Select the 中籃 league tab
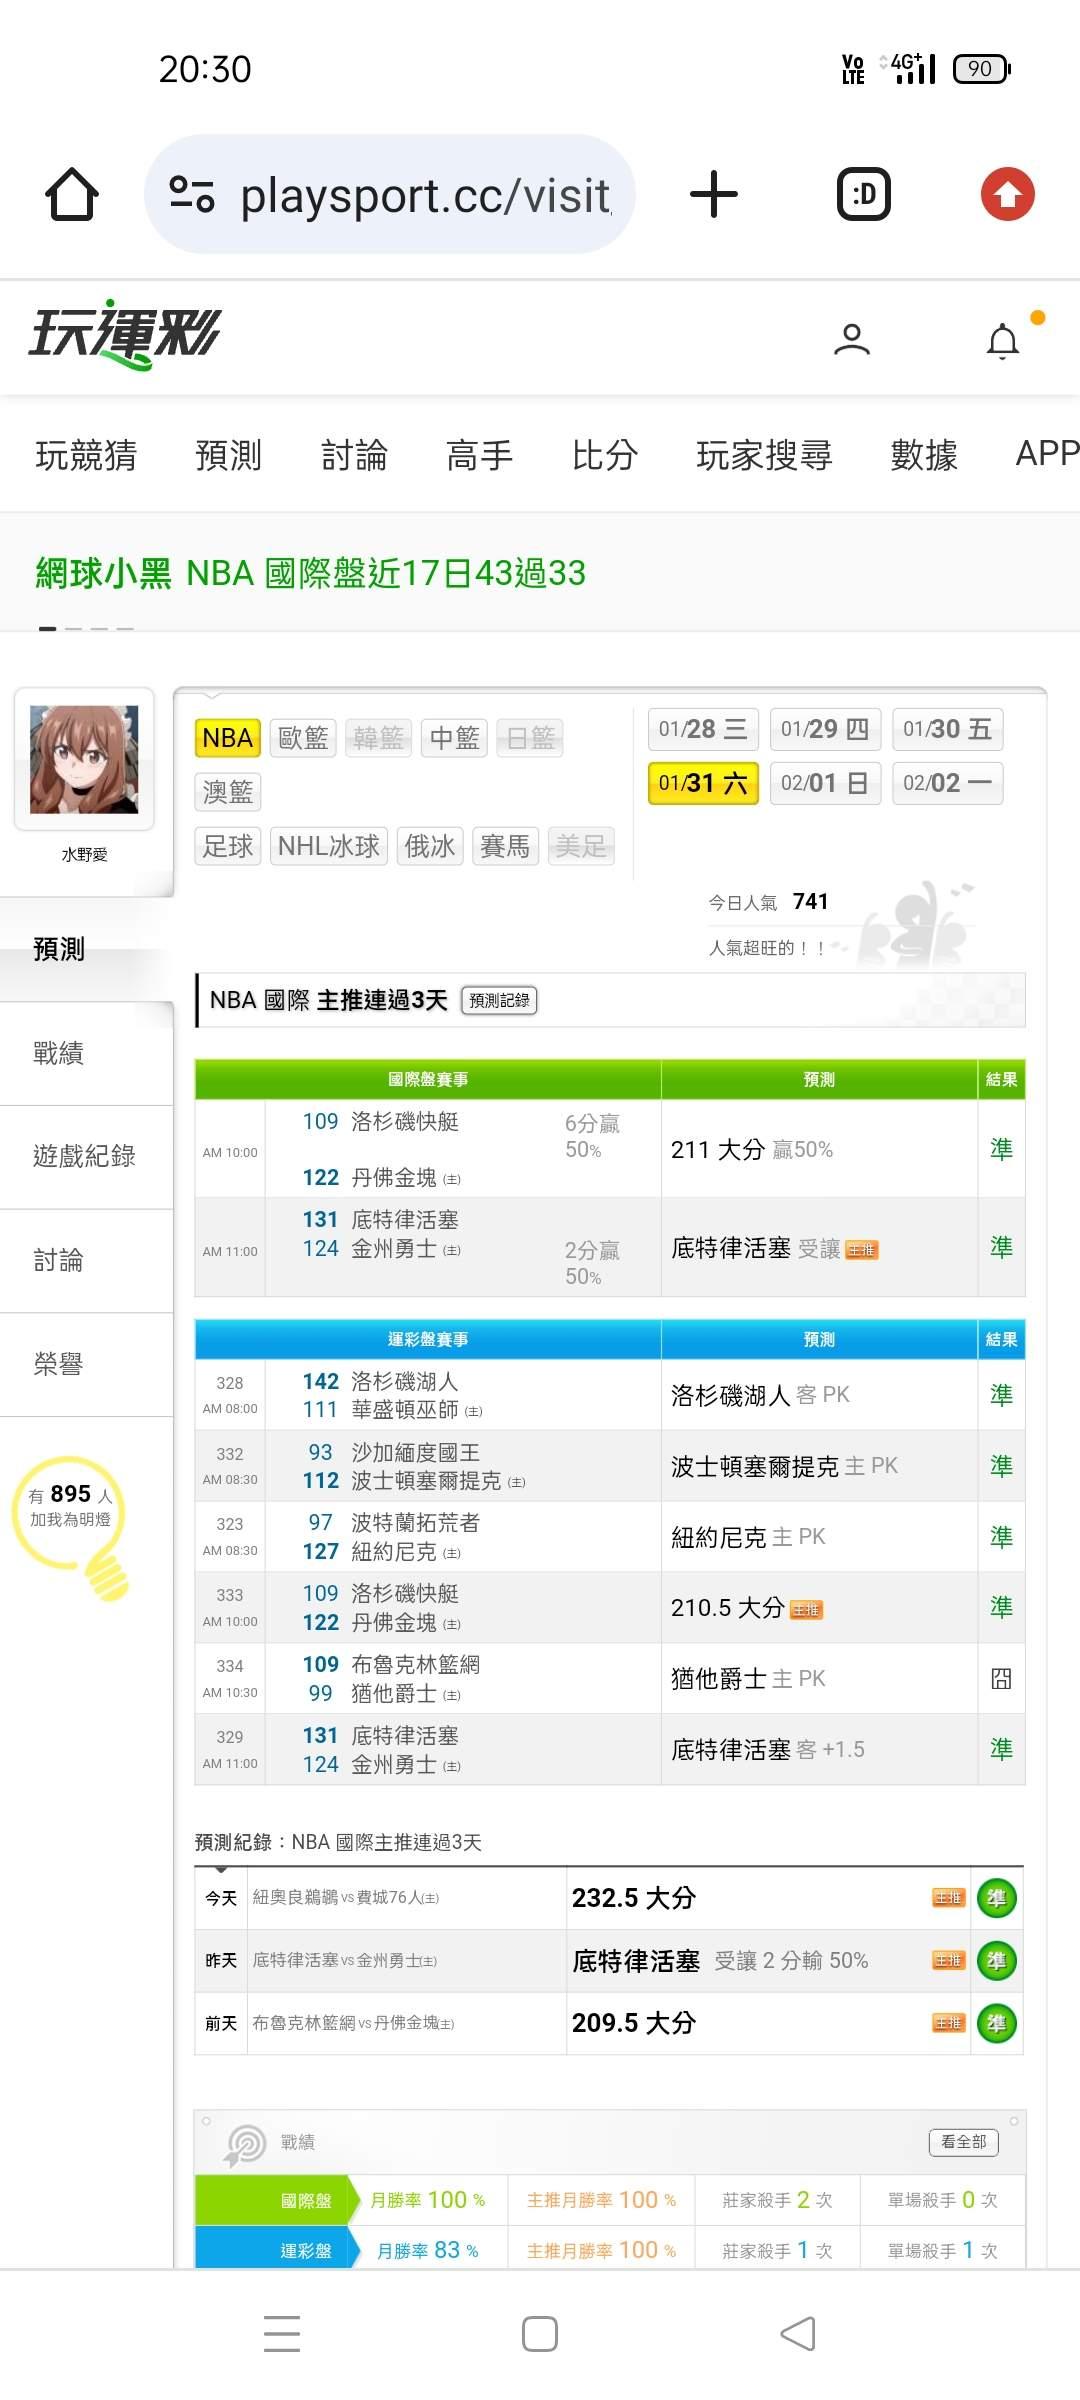 pos(454,738)
